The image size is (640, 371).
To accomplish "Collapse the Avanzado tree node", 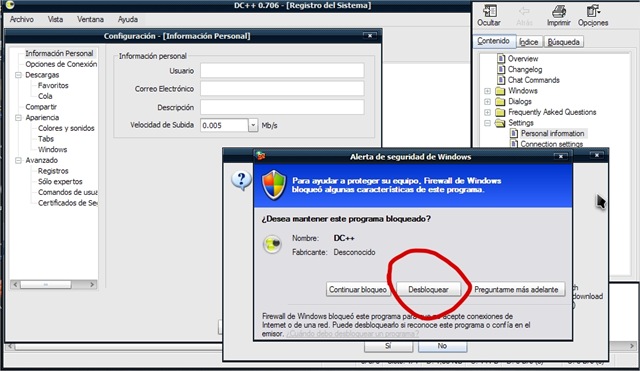I will (18, 160).
